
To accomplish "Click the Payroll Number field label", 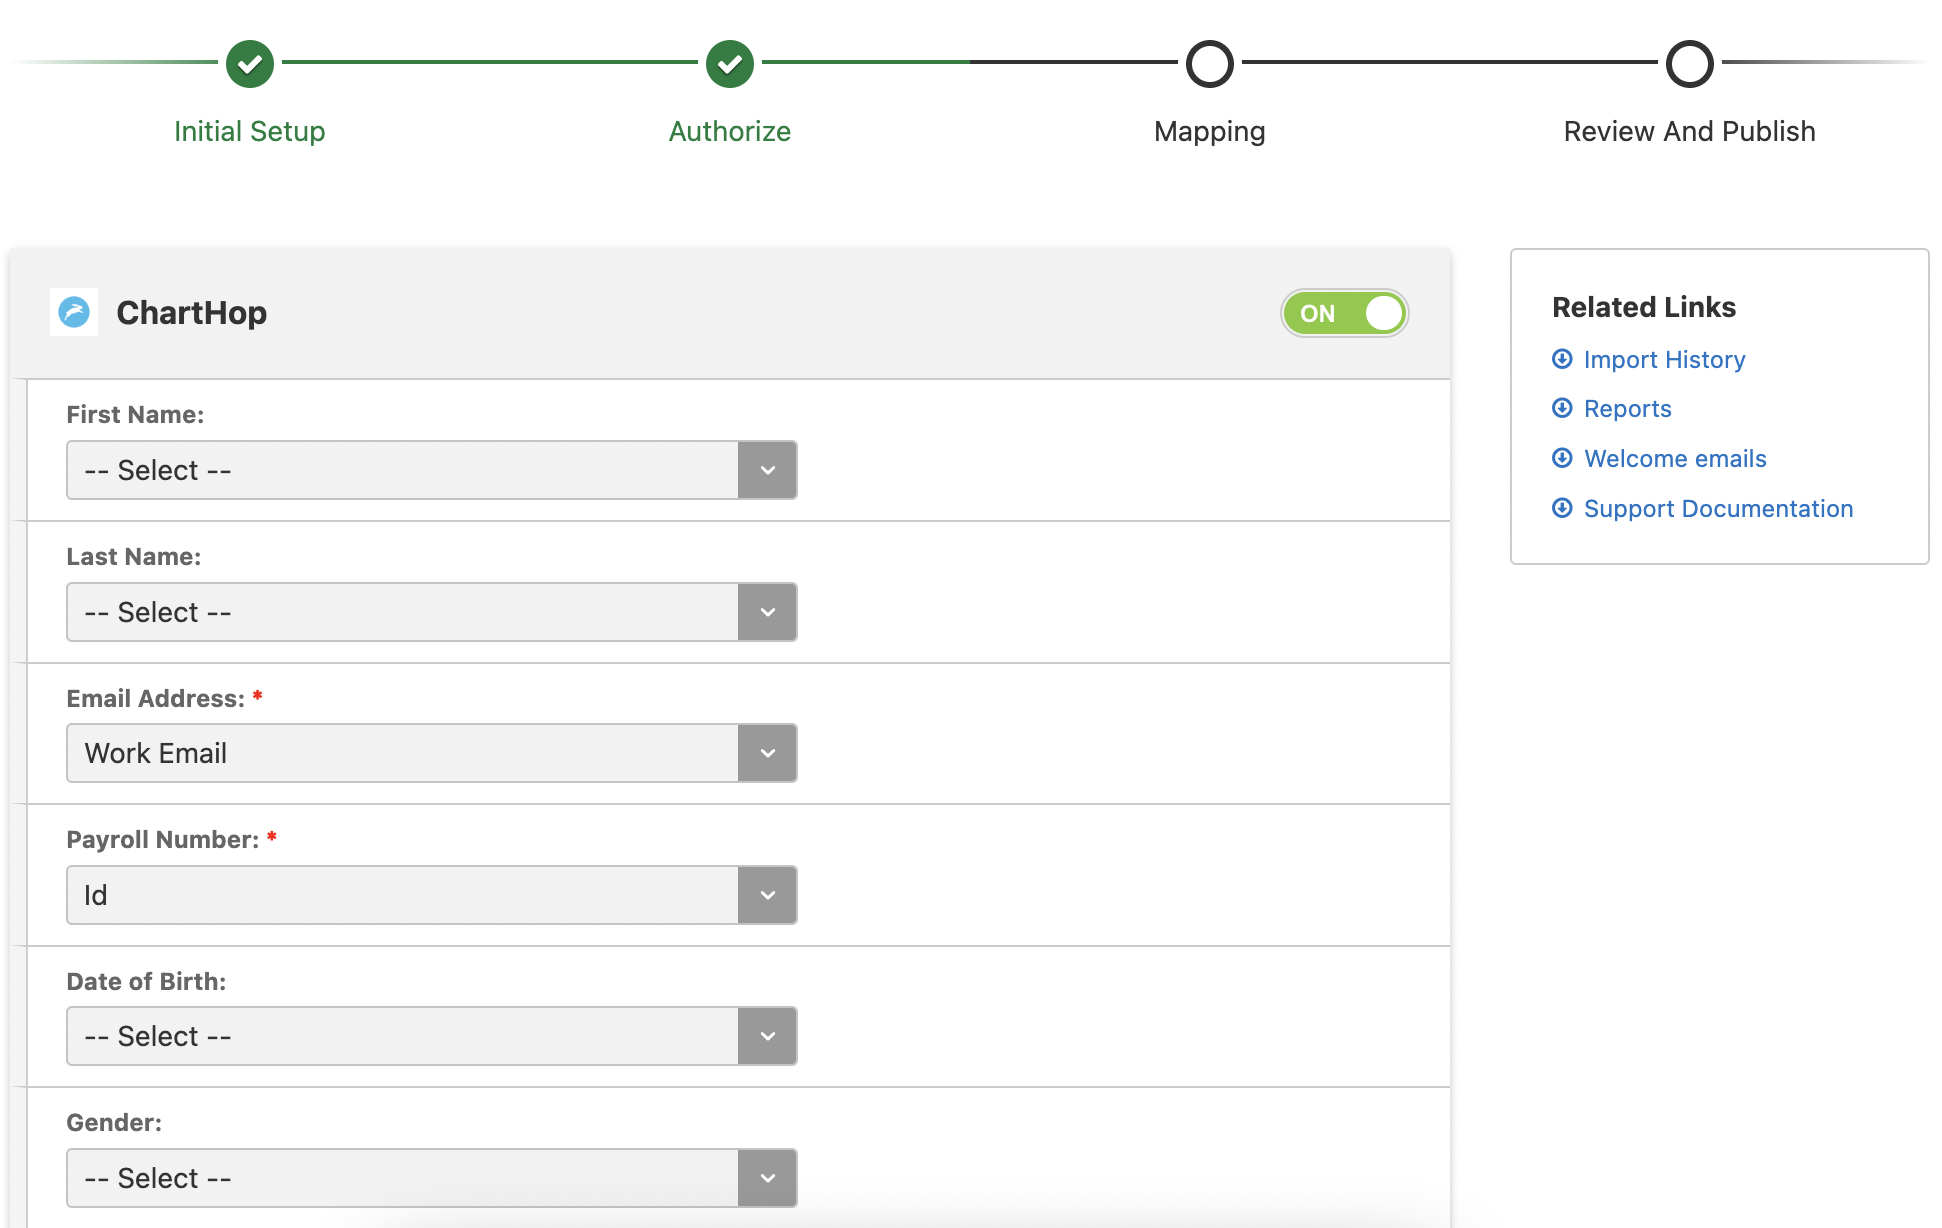I will 163,839.
